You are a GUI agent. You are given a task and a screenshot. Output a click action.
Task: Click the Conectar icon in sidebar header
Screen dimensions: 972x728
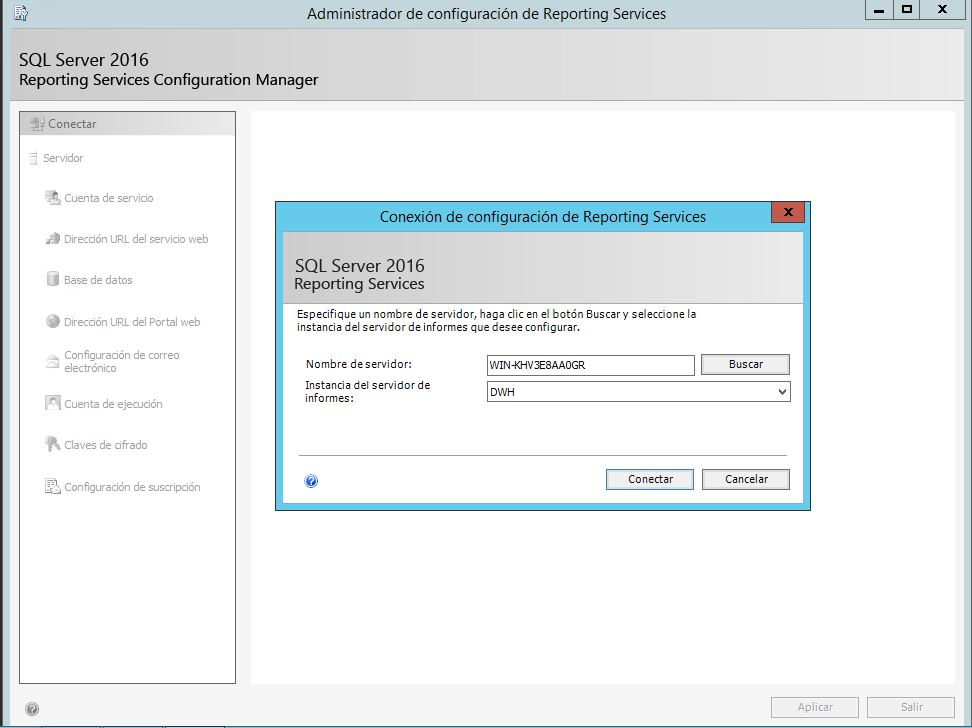pyautogui.click(x=38, y=124)
